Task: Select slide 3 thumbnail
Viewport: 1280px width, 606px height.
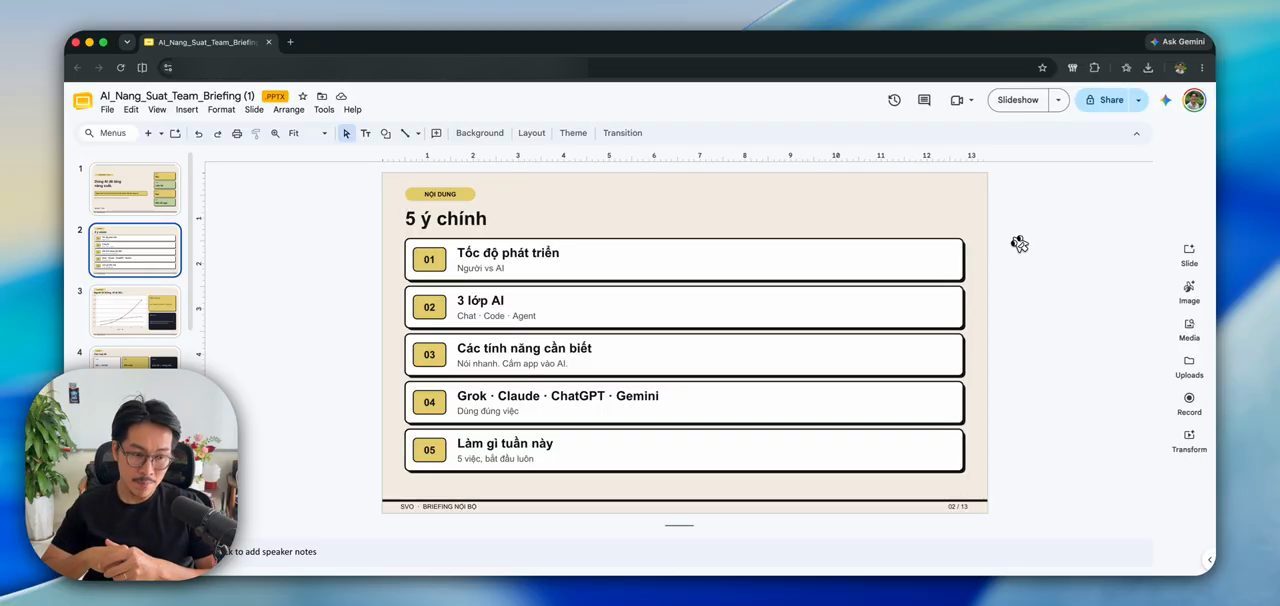Action: point(135,311)
